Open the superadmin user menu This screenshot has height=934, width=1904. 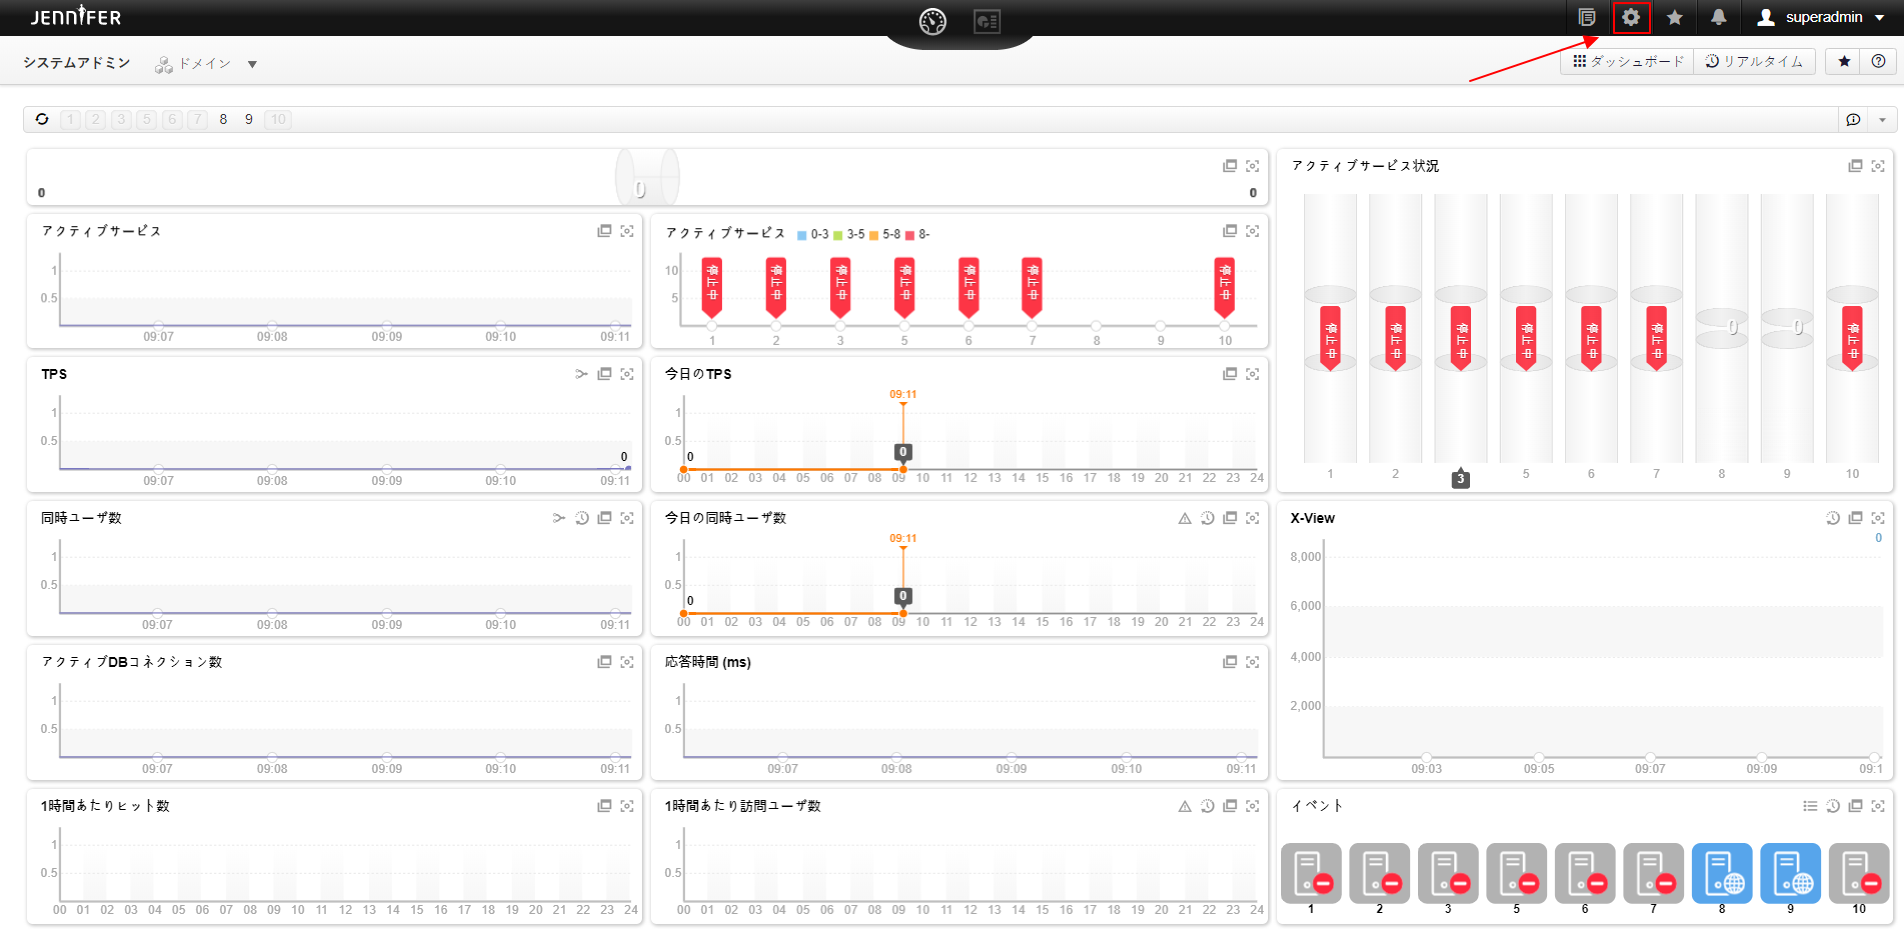coord(1823,17)
